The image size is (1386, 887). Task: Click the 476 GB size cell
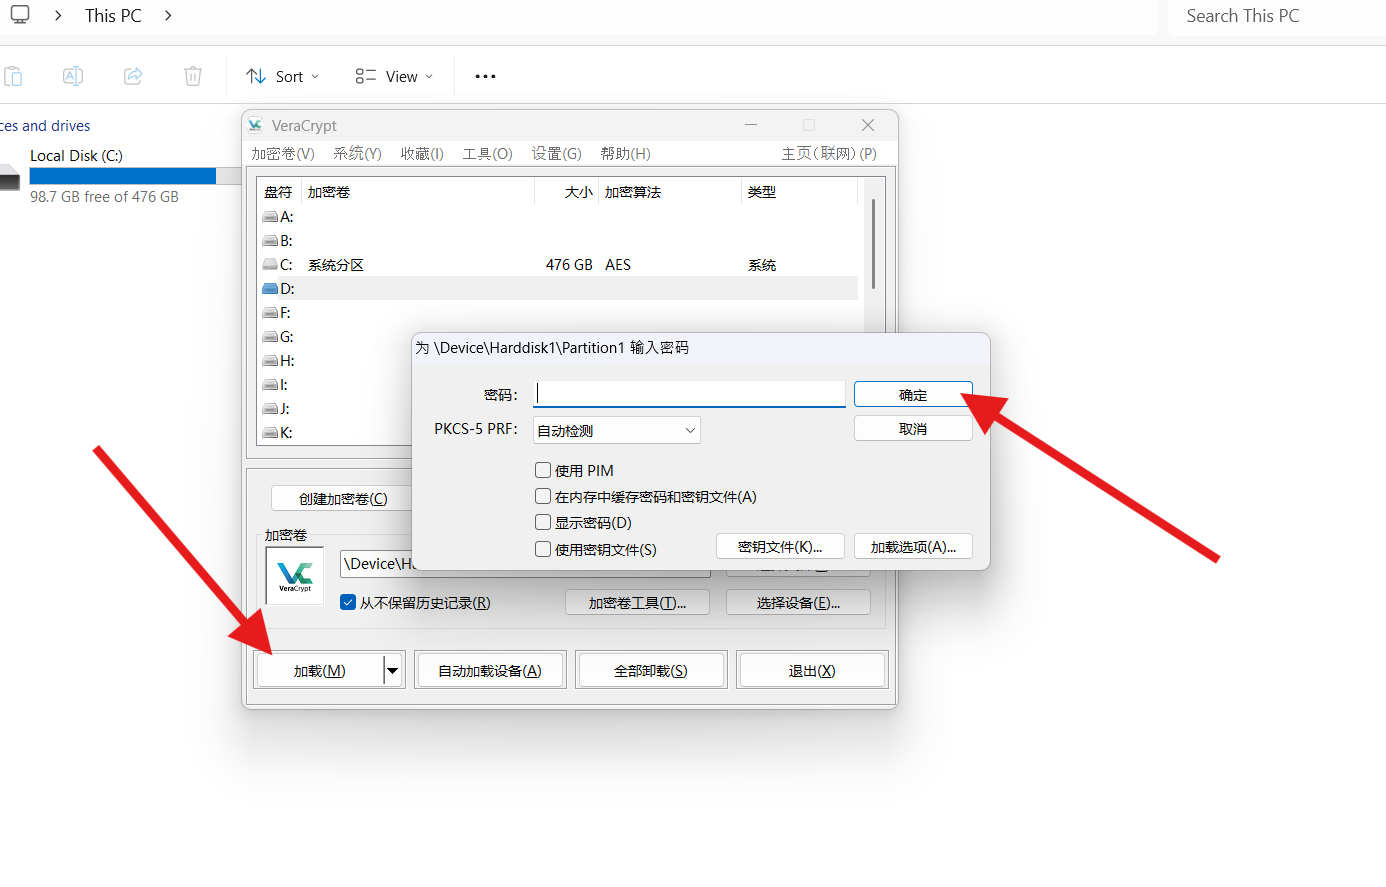[x=569, y=265]
